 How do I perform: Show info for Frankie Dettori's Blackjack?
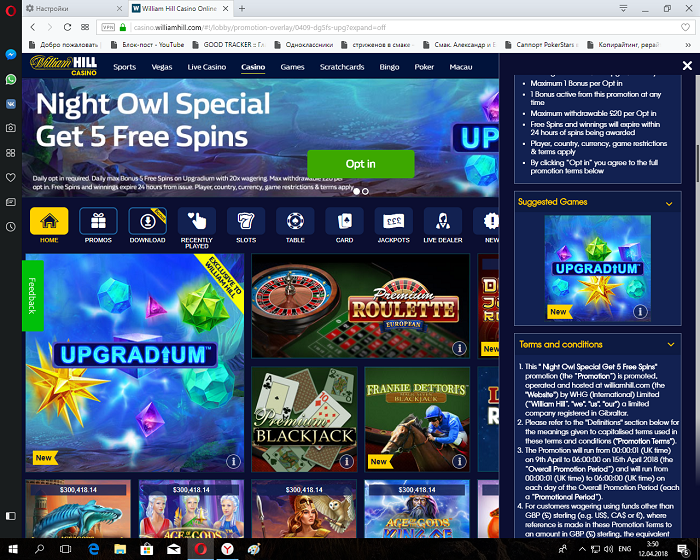coord(459,461)
